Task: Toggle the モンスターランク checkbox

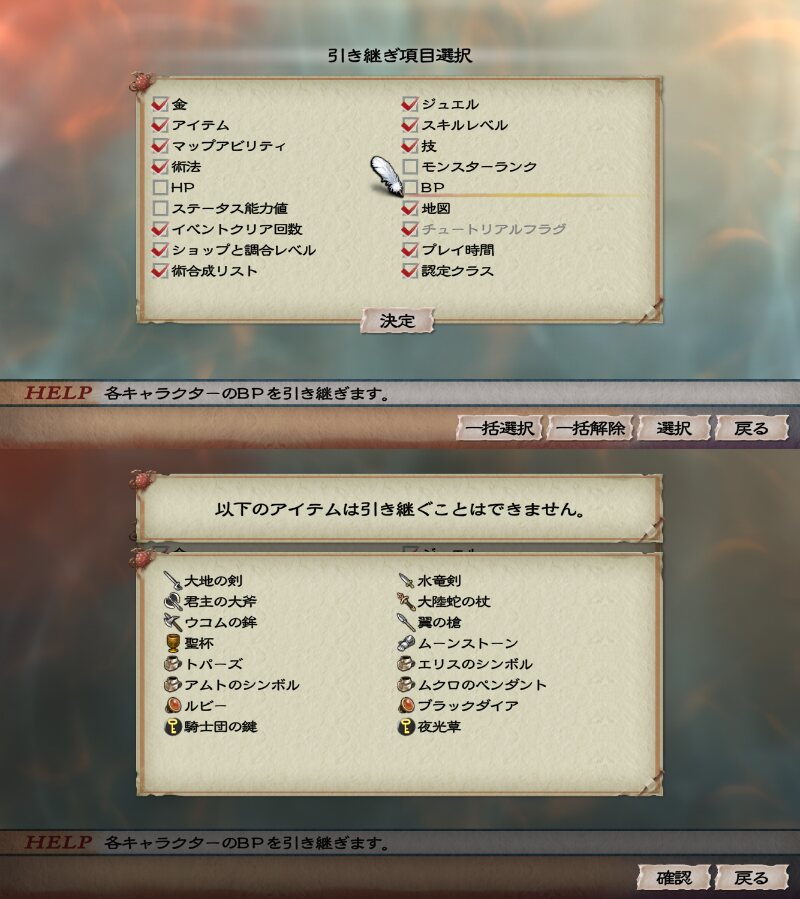Action: coord(410,167)
